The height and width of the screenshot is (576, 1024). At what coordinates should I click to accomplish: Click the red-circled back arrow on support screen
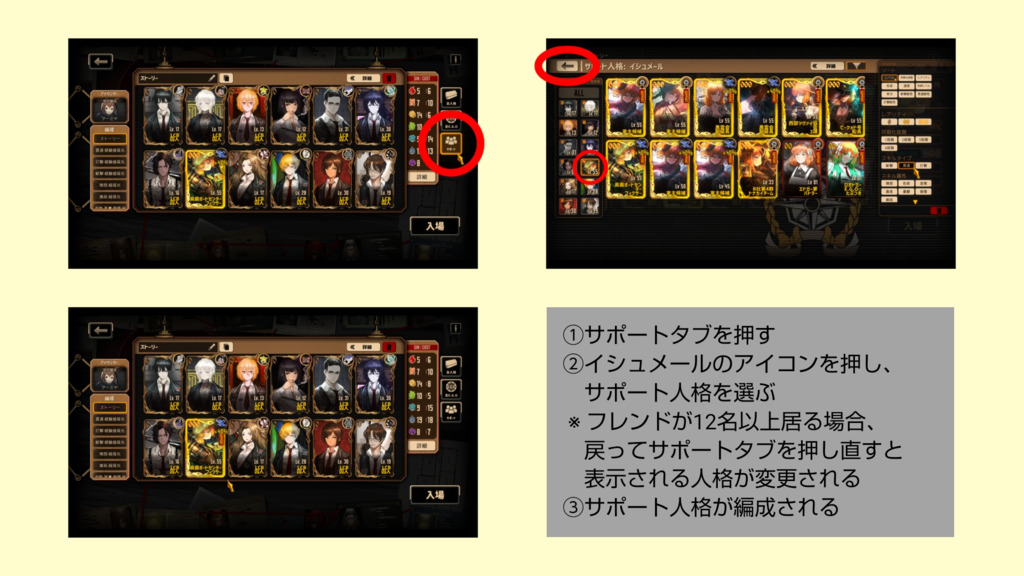coord(567,66)
